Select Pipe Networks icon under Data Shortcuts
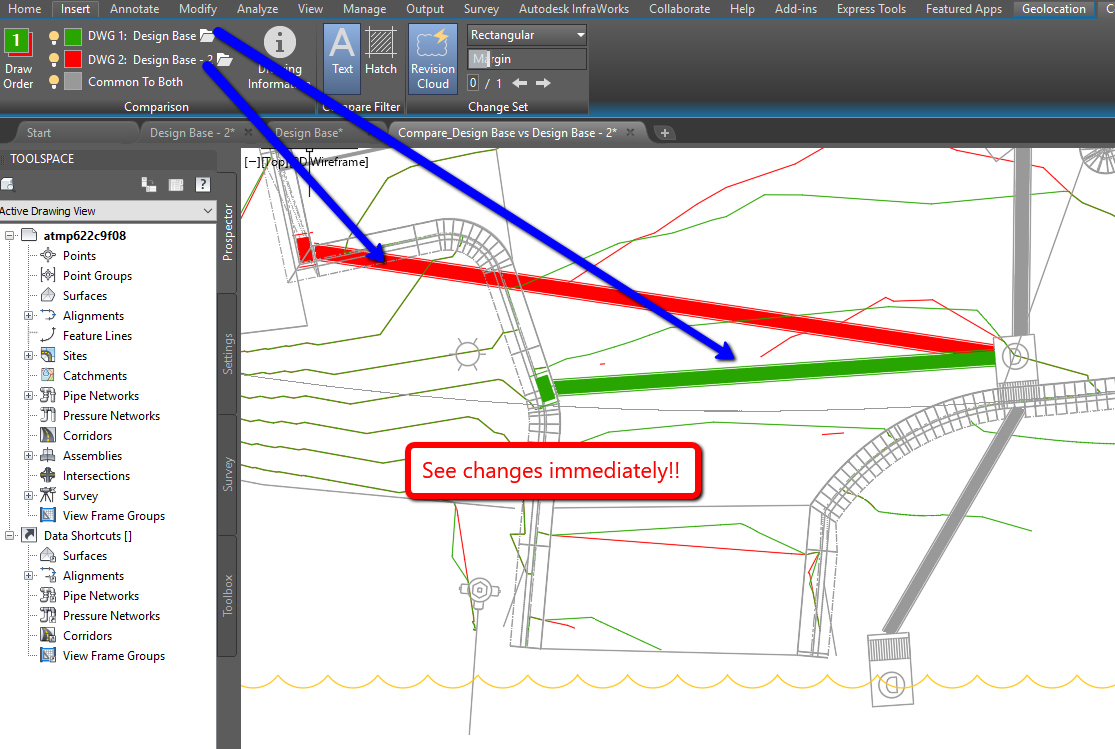Image resolution: width=1115 pixels, height=749 pixels. coord(48,595)
